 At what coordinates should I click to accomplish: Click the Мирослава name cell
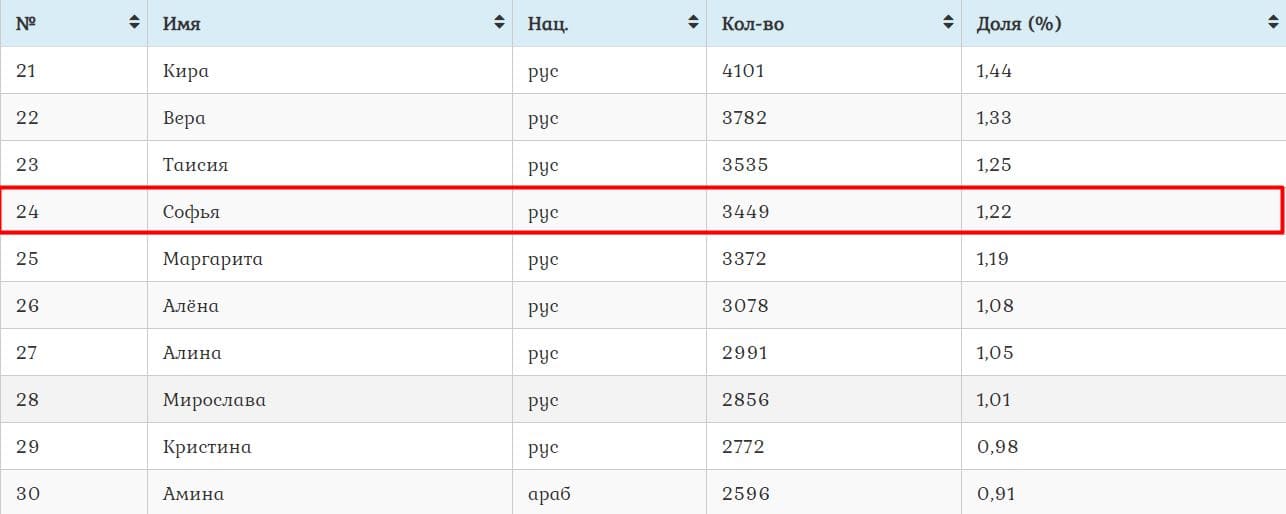[214, 400]
